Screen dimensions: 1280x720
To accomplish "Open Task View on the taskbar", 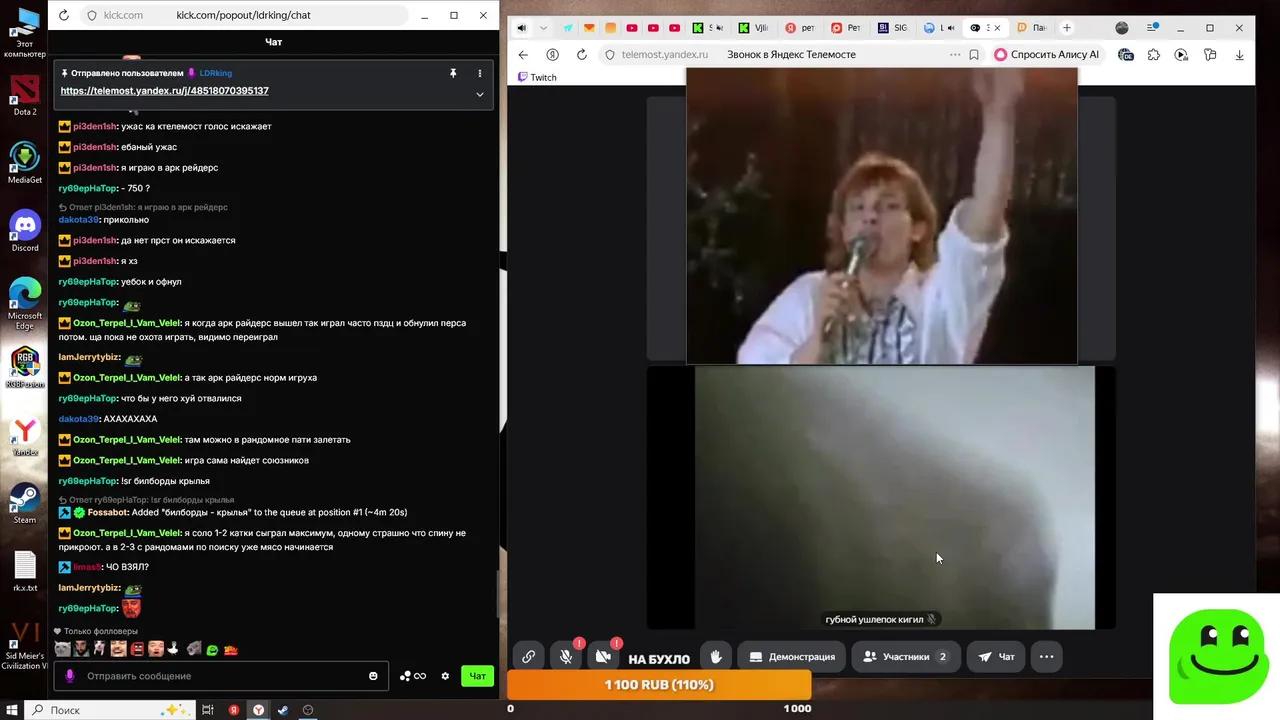I will click(x=208, y=710).
